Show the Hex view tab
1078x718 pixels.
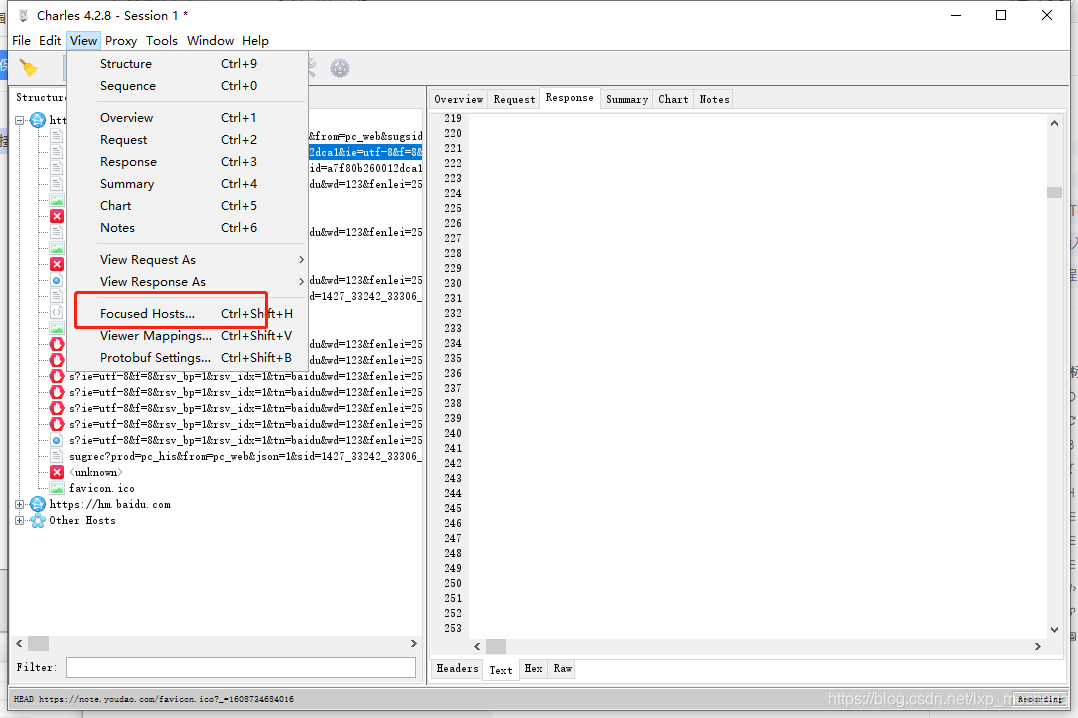tap(533, 668)
